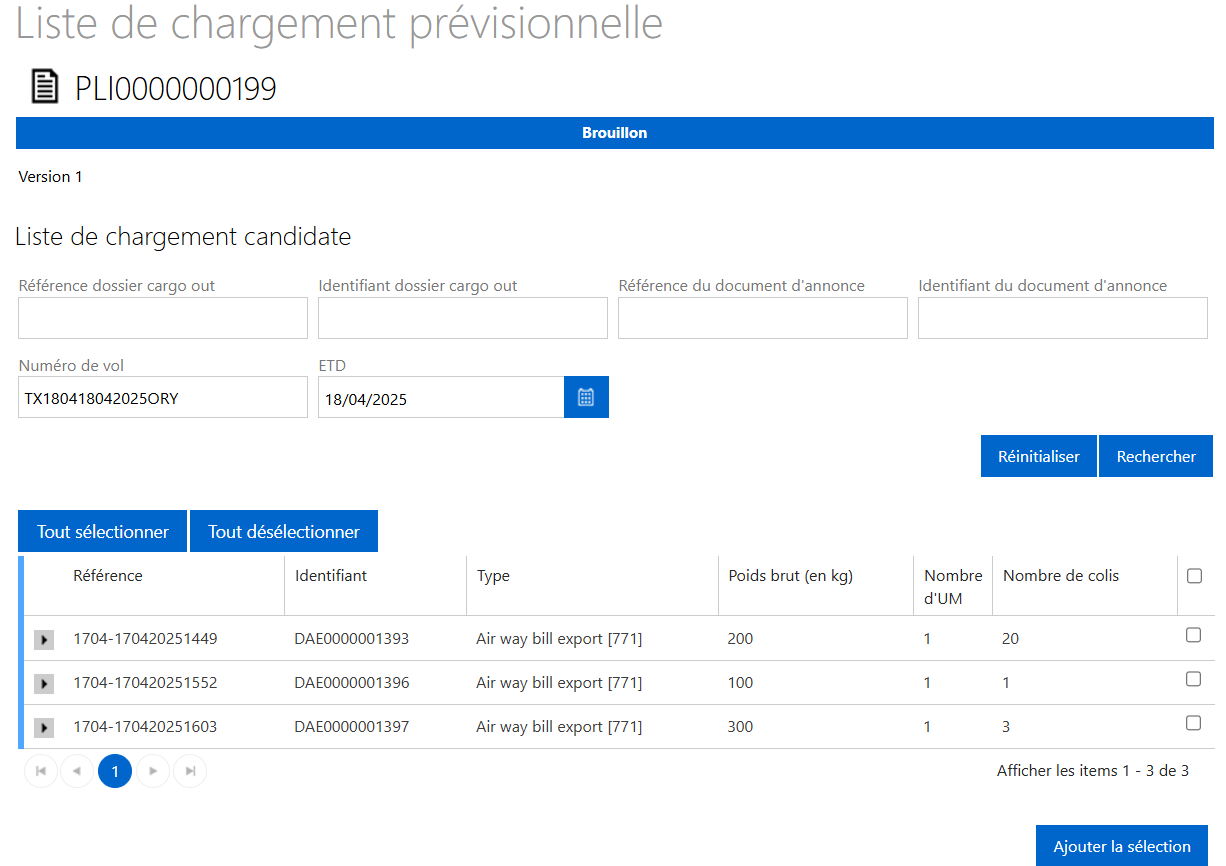The image size is (1226, 866).
Task: Click Tout désélectionner
Action: pos(284,532)
